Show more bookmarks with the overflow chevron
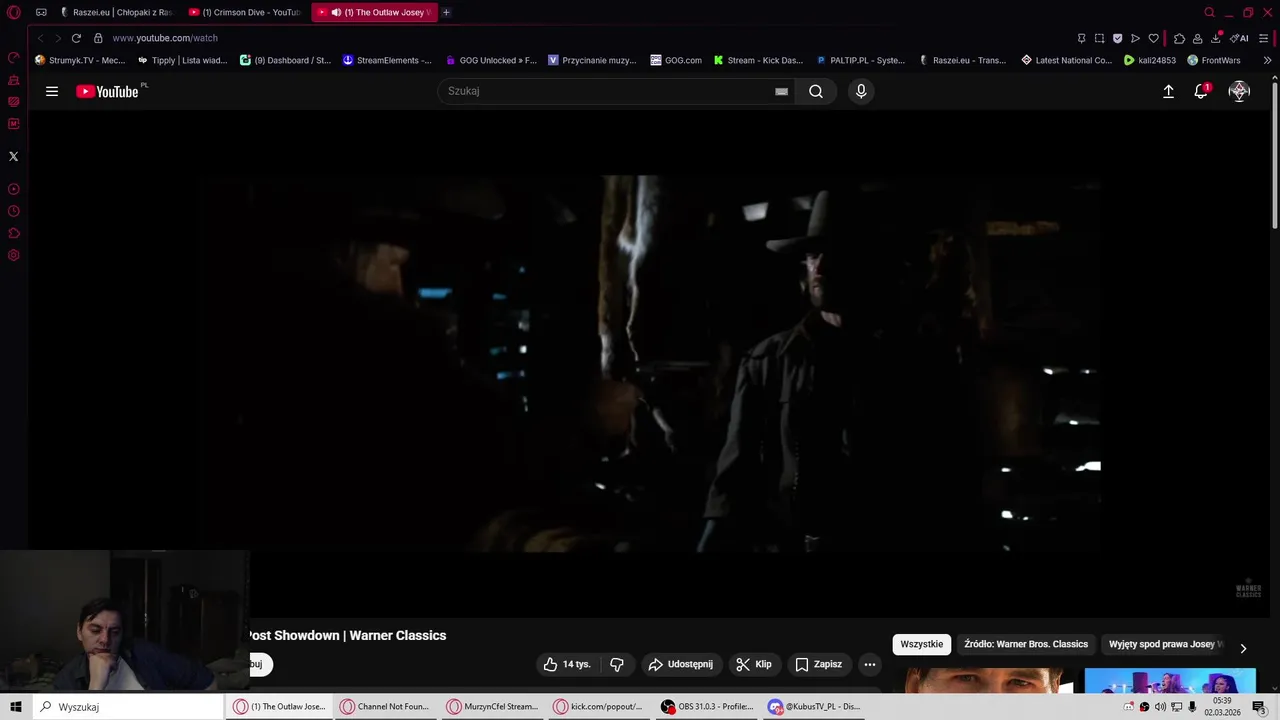Screen dimensions: 1280x720 (x=1267, y=60)
